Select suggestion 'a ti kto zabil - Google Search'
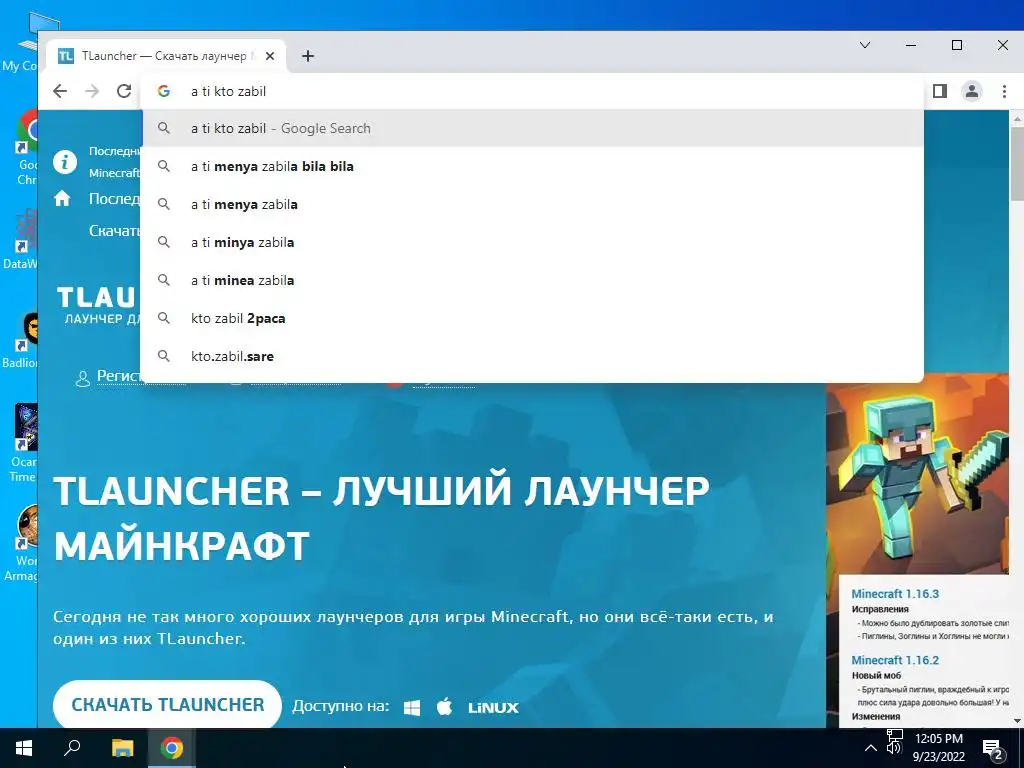This screenshot has width=1024, height=768. [x=532, y=129]
